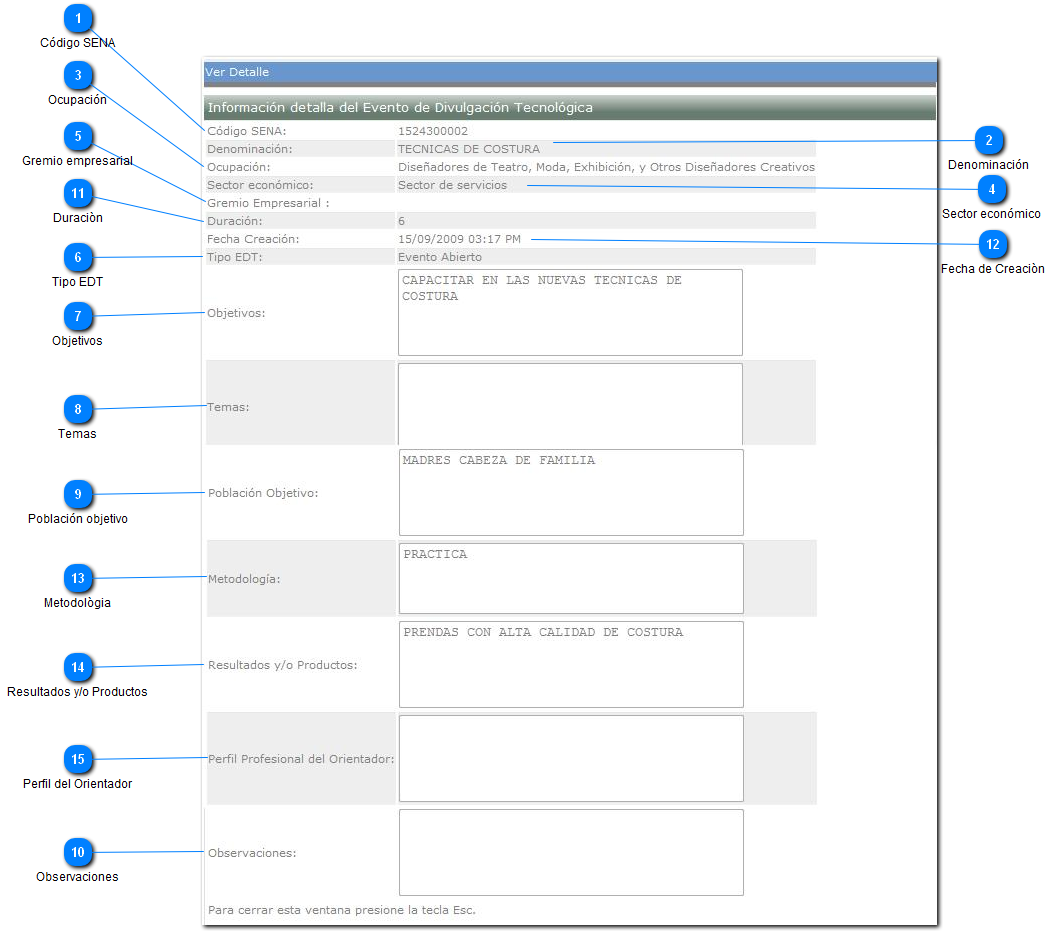Click the empty Temas text area
The image size is (1050, 938).
tap(570, 404)
